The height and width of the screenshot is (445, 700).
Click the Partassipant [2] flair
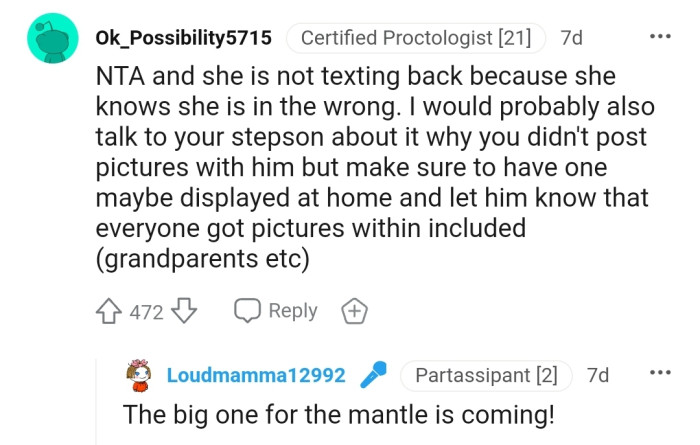pyautogui.click(x=485, y=376)
